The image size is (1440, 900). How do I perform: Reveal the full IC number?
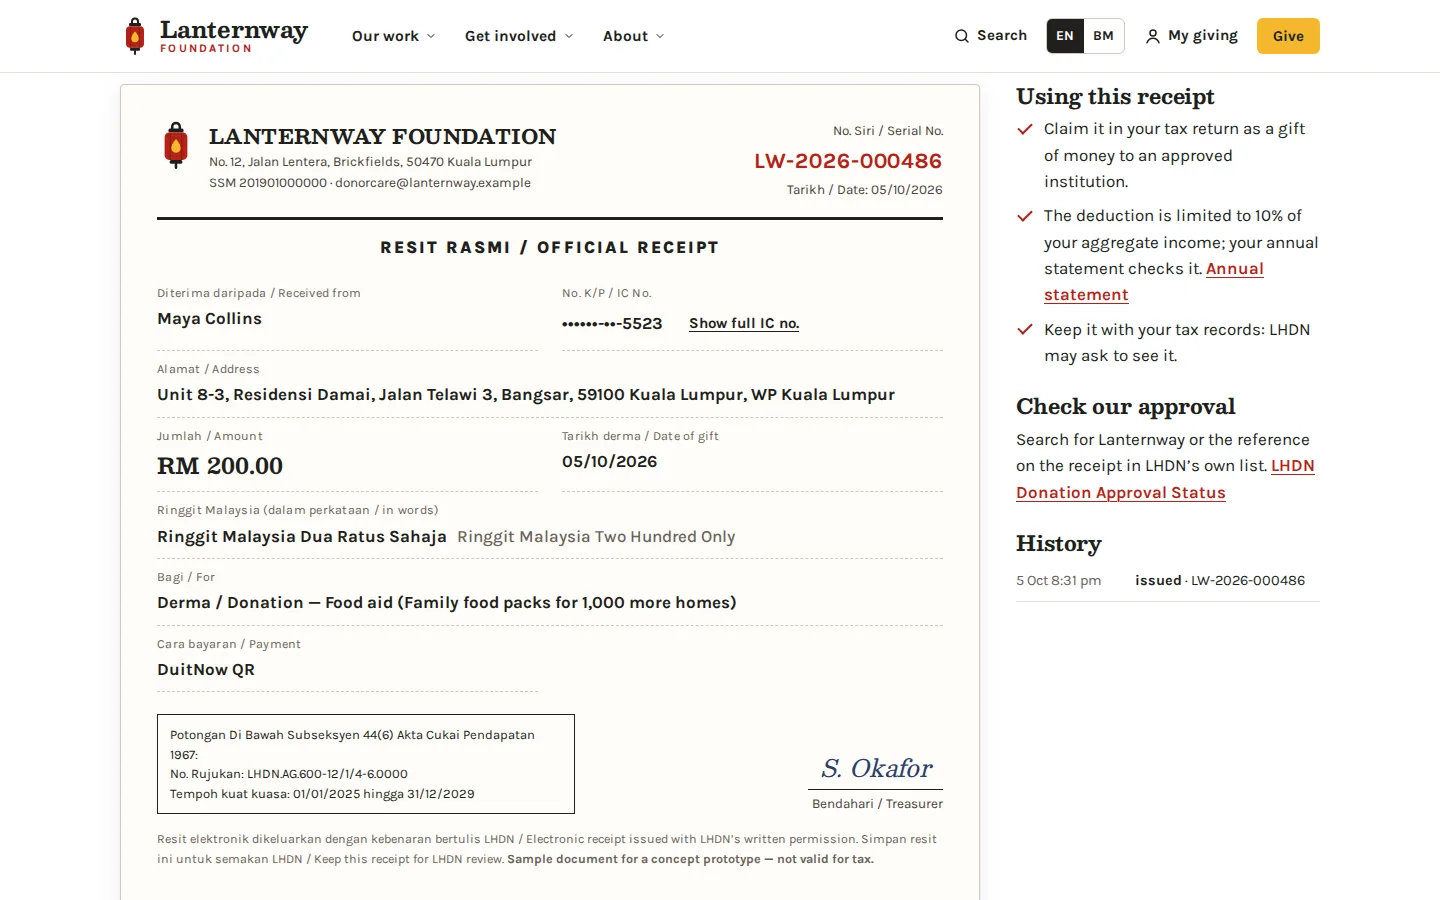tap(744, 324)
